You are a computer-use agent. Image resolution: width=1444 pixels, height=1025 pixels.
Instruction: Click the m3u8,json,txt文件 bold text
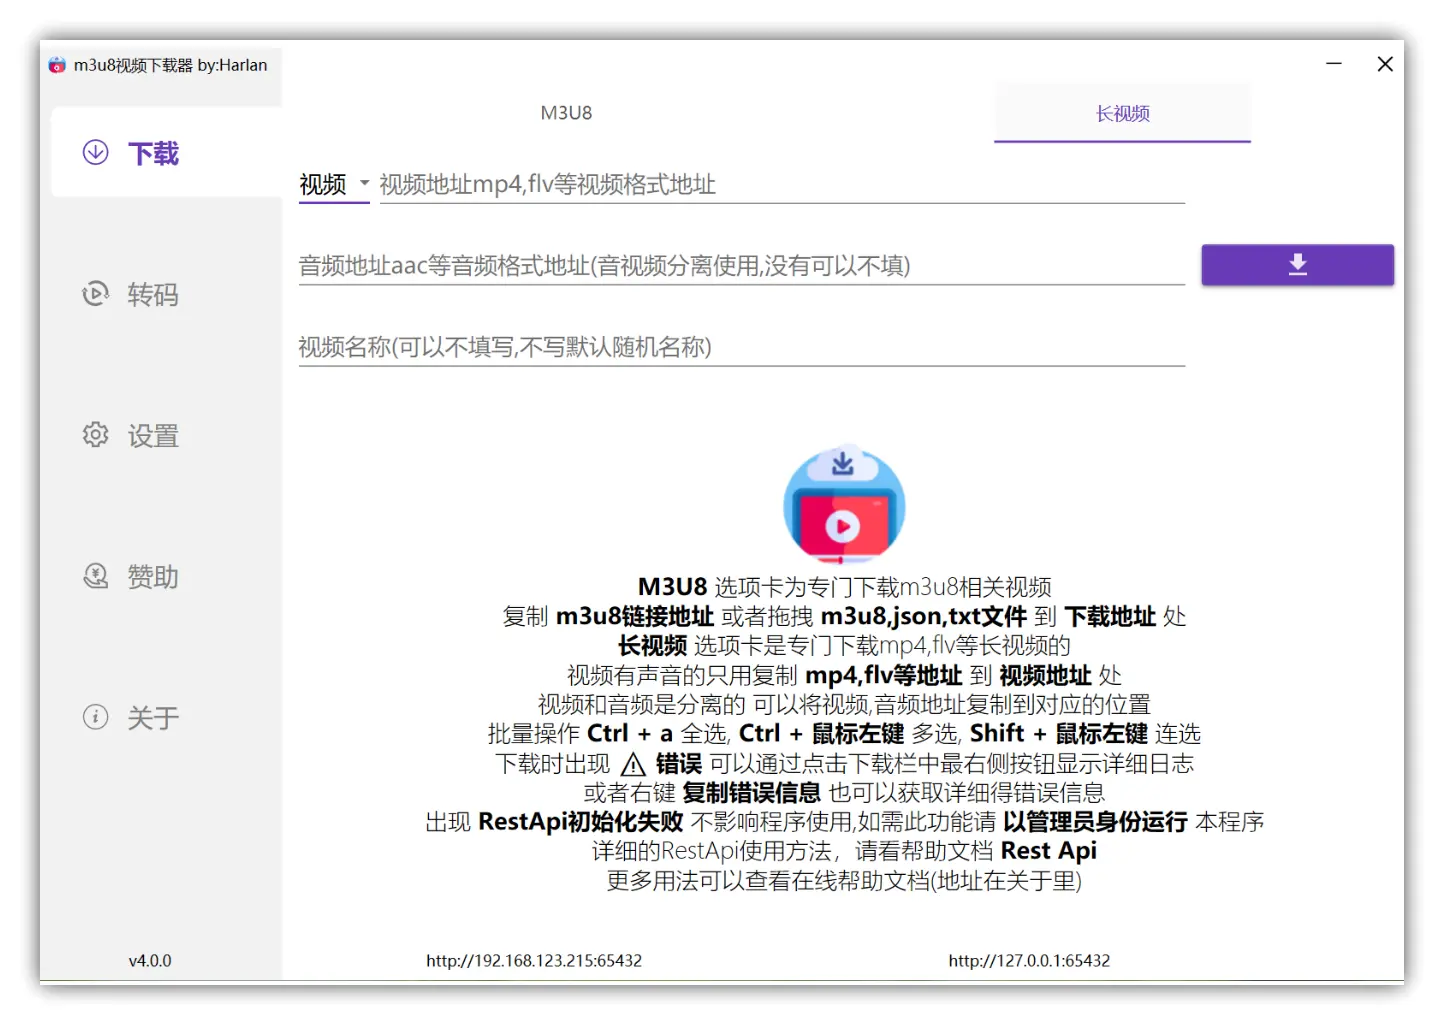pos(924,616)
